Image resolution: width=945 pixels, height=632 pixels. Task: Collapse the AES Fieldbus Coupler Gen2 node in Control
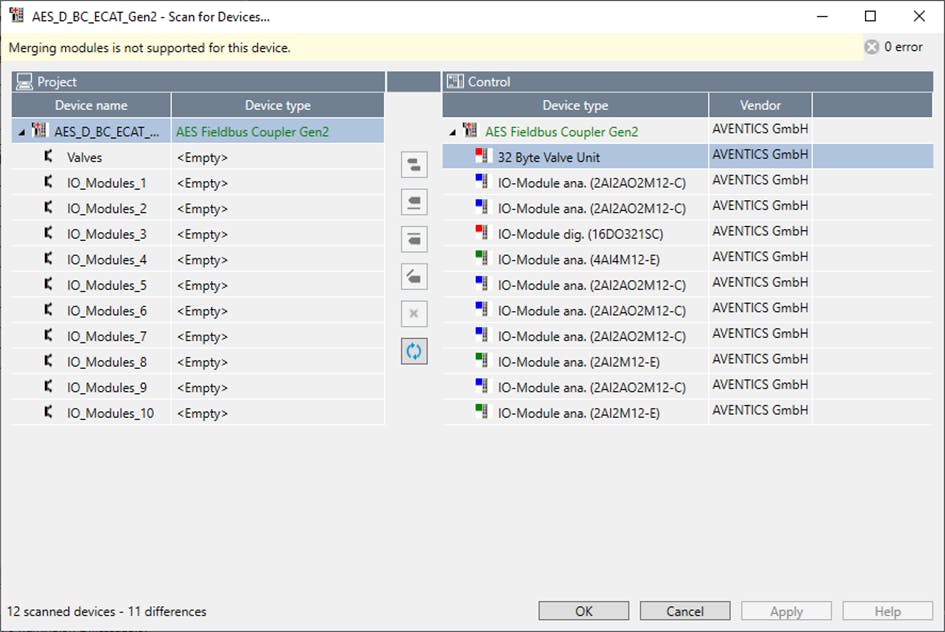(453, 132)
